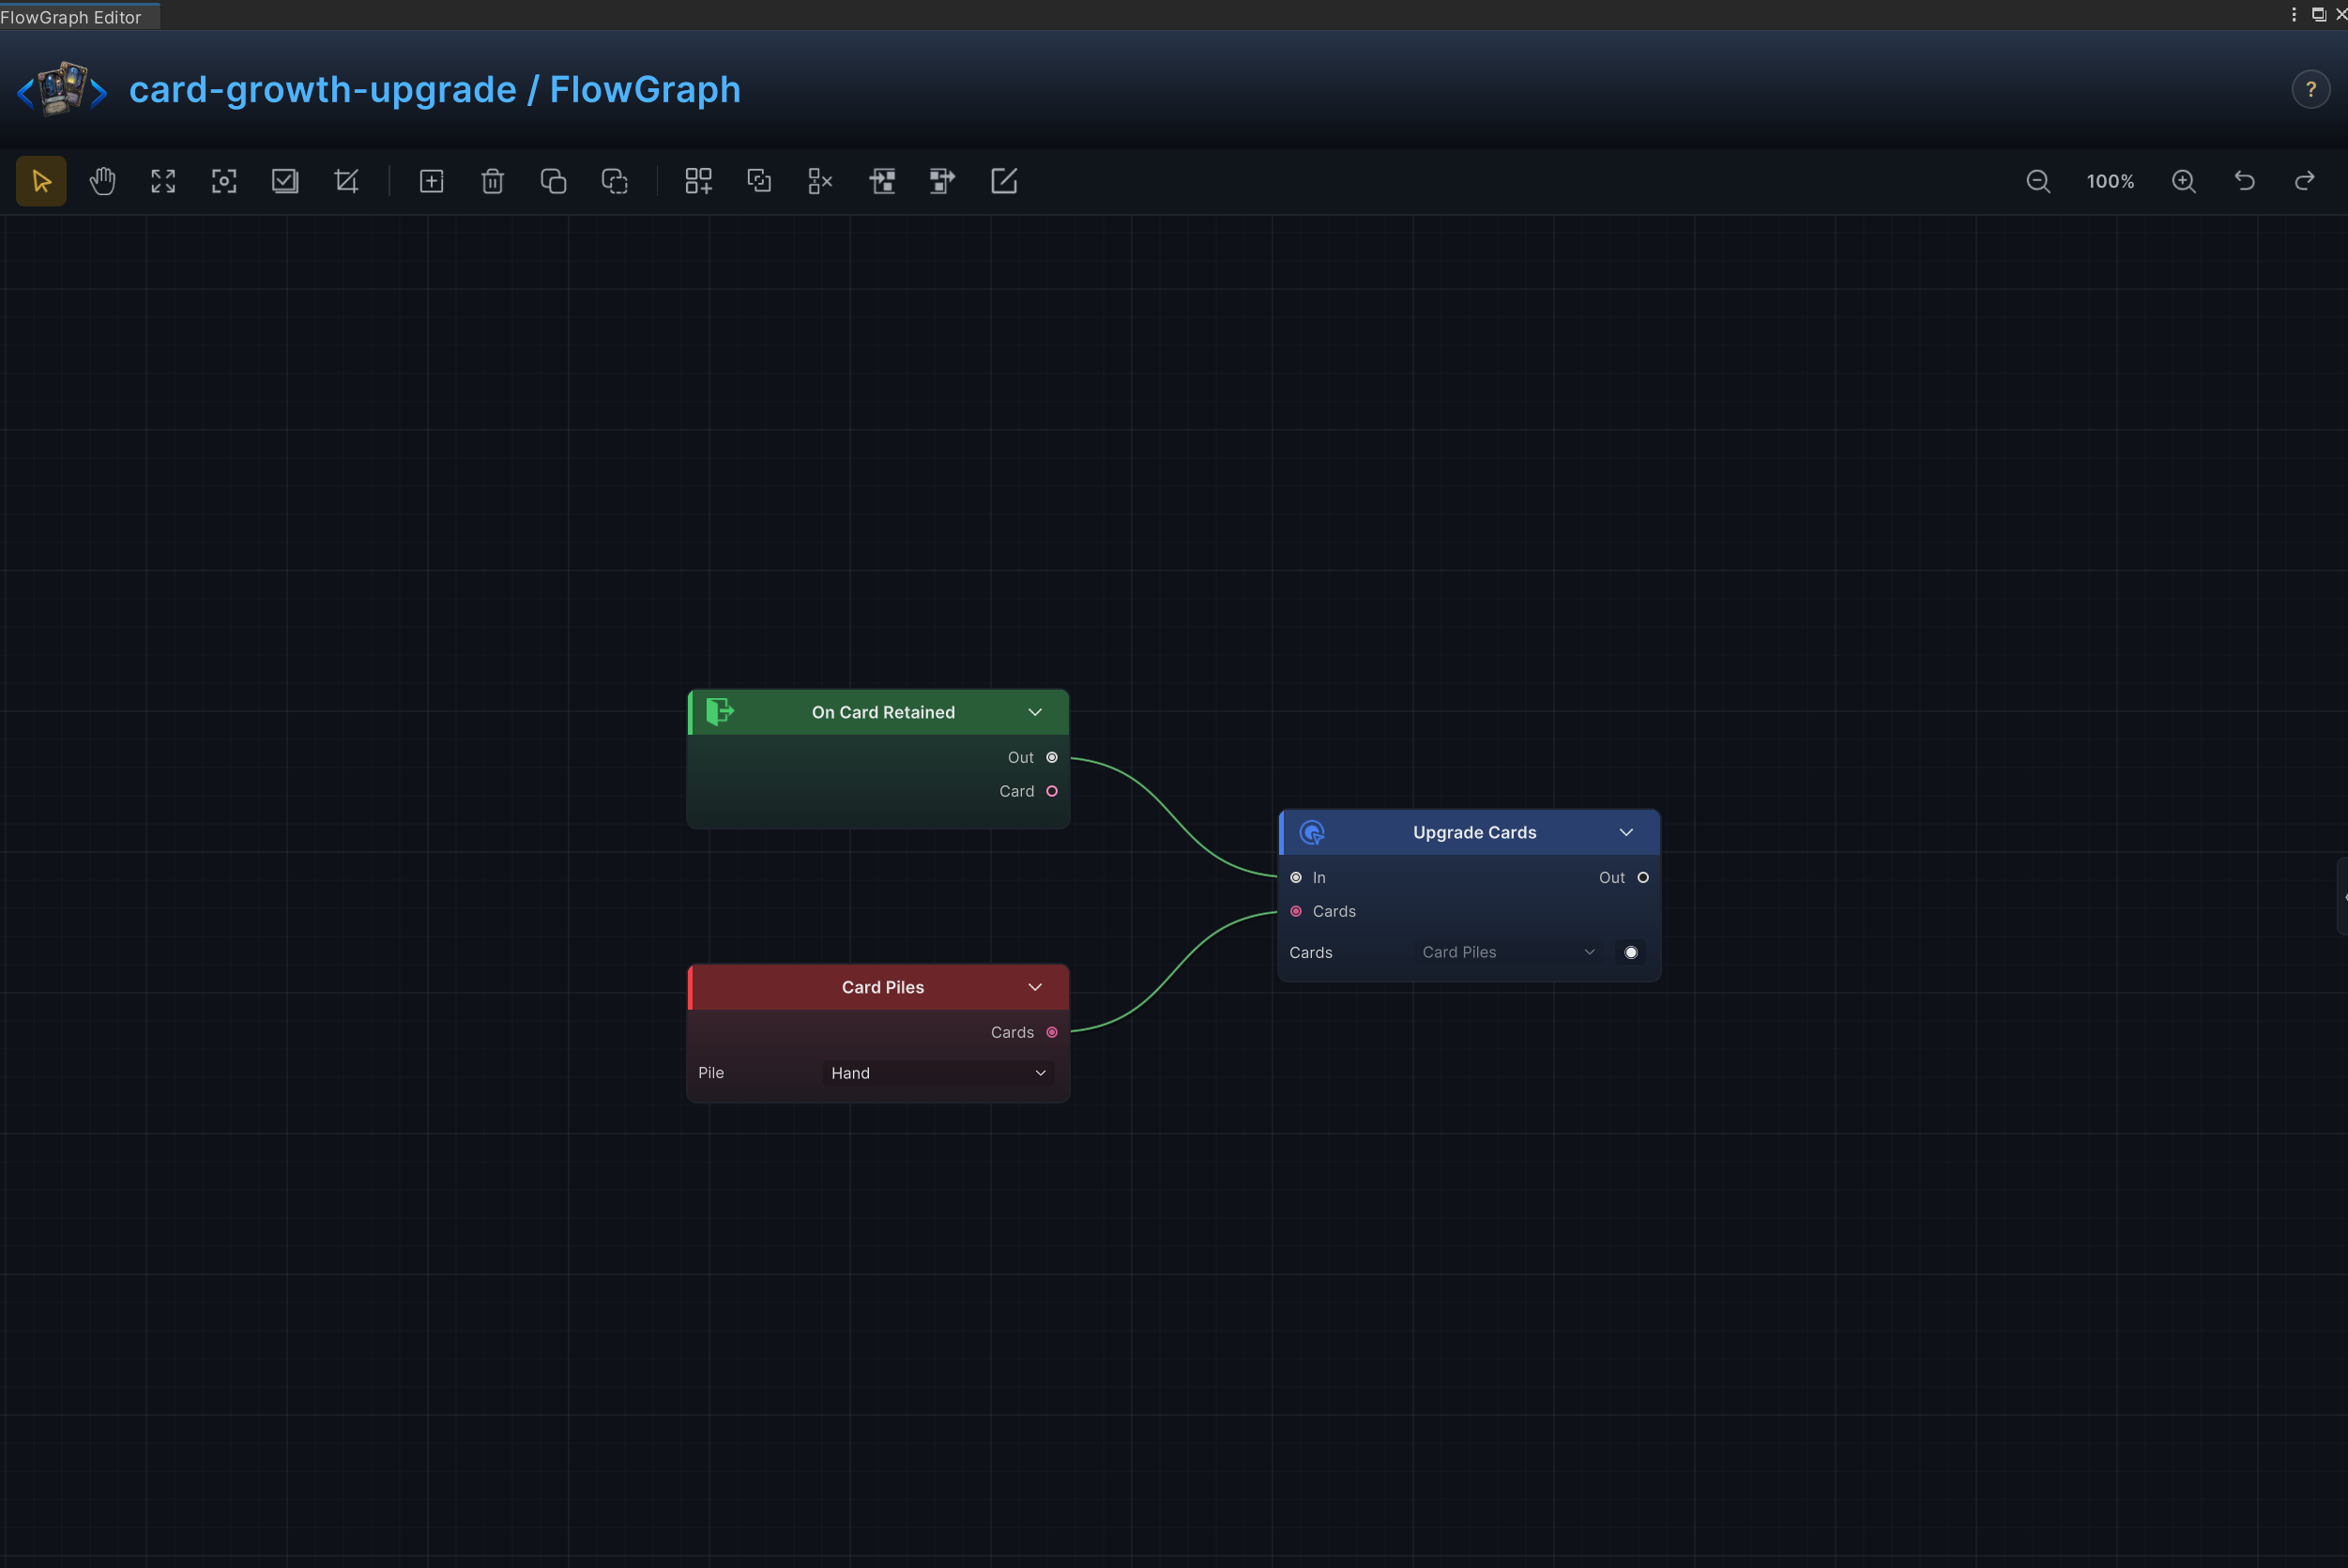
Task: Activate the selection arrow tool
Action: pos(41,181)
